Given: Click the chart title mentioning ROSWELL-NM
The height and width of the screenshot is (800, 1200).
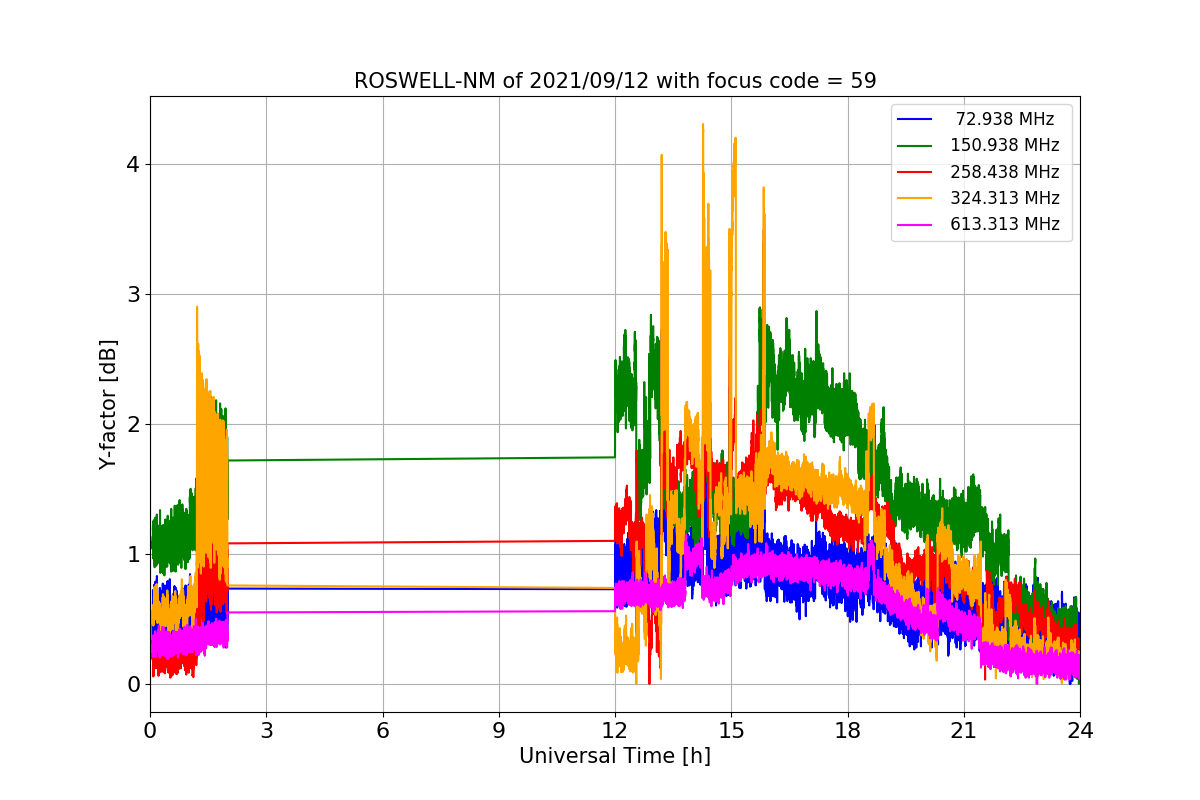Looking at the screenshot, I should [x=615, y=81].
